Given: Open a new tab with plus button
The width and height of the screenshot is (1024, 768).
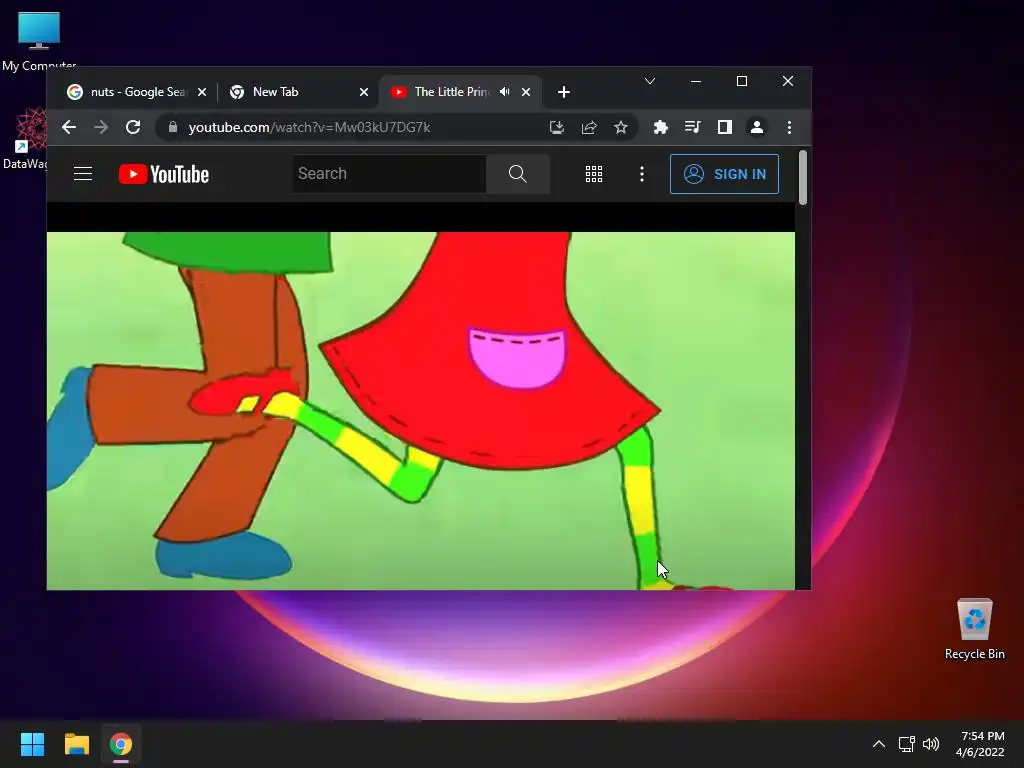Looking at the screenshot, I should (564, 92).
